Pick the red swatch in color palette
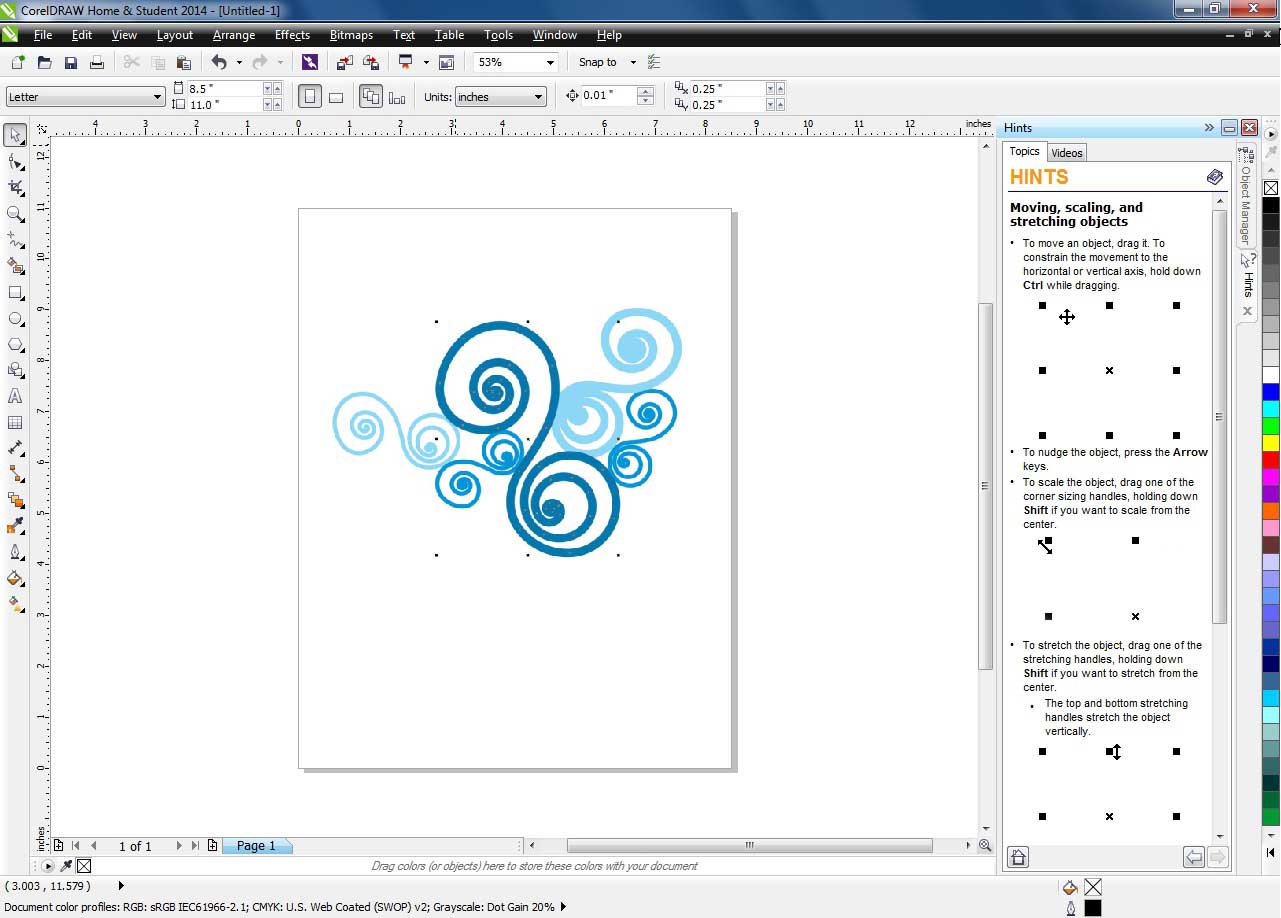 [x=1270, y=460]
